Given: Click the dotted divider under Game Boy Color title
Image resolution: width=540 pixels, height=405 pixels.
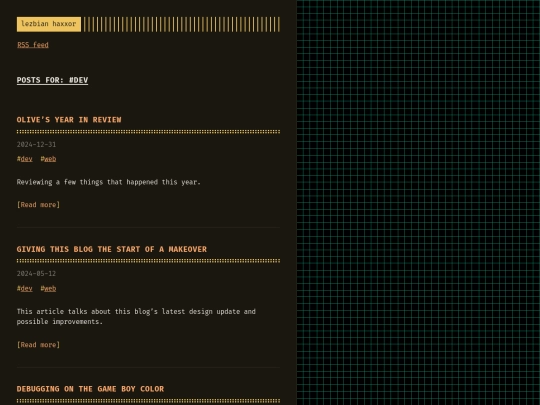Looking at the screenshot, I should (148, 401).
